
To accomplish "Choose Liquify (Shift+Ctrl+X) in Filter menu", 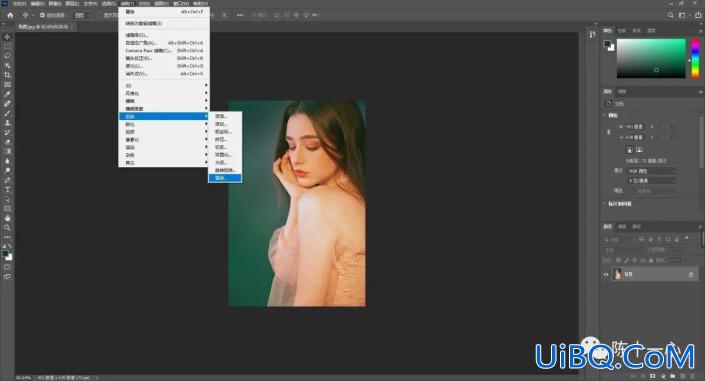I will pyautogui.click(x=164, y=66).
